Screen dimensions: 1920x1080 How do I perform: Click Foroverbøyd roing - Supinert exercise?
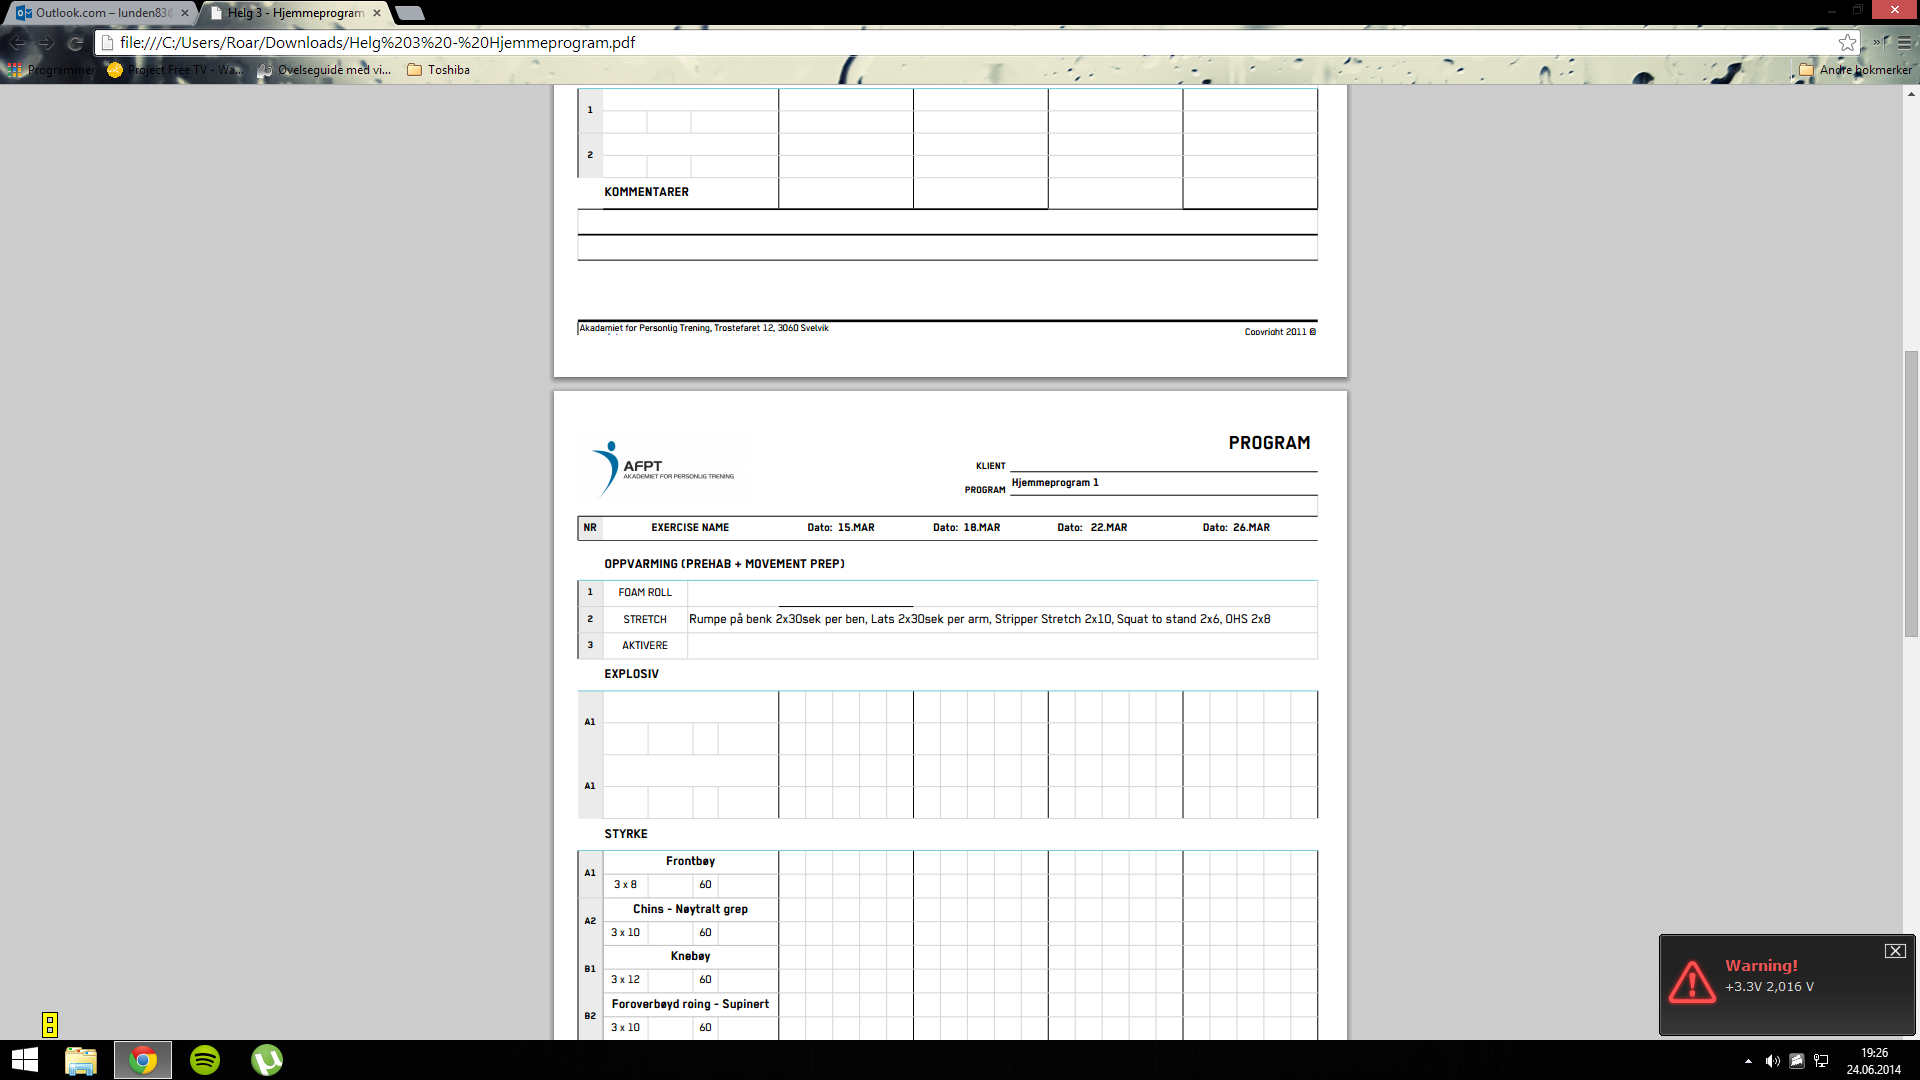(690, 1004)
